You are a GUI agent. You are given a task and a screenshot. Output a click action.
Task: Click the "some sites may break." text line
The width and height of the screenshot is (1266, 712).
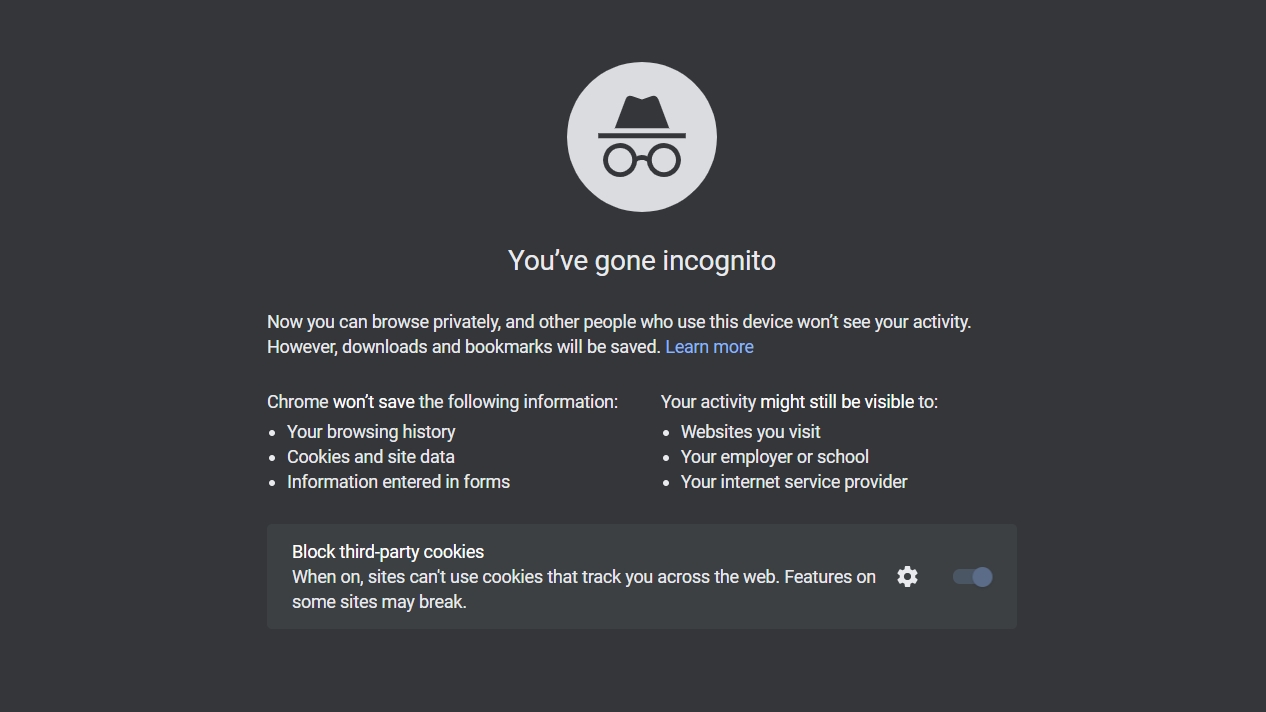[379, 602]
